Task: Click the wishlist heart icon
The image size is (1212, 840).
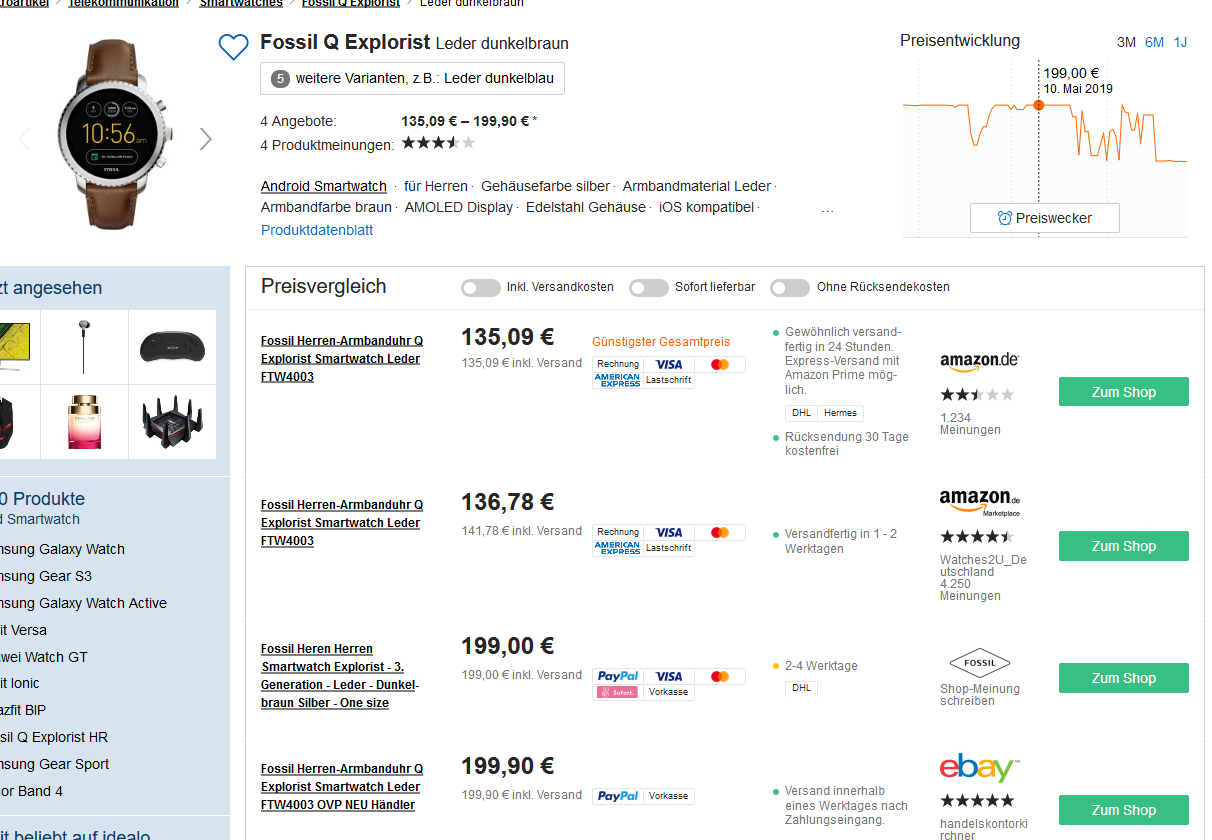Action: (233, 47)
